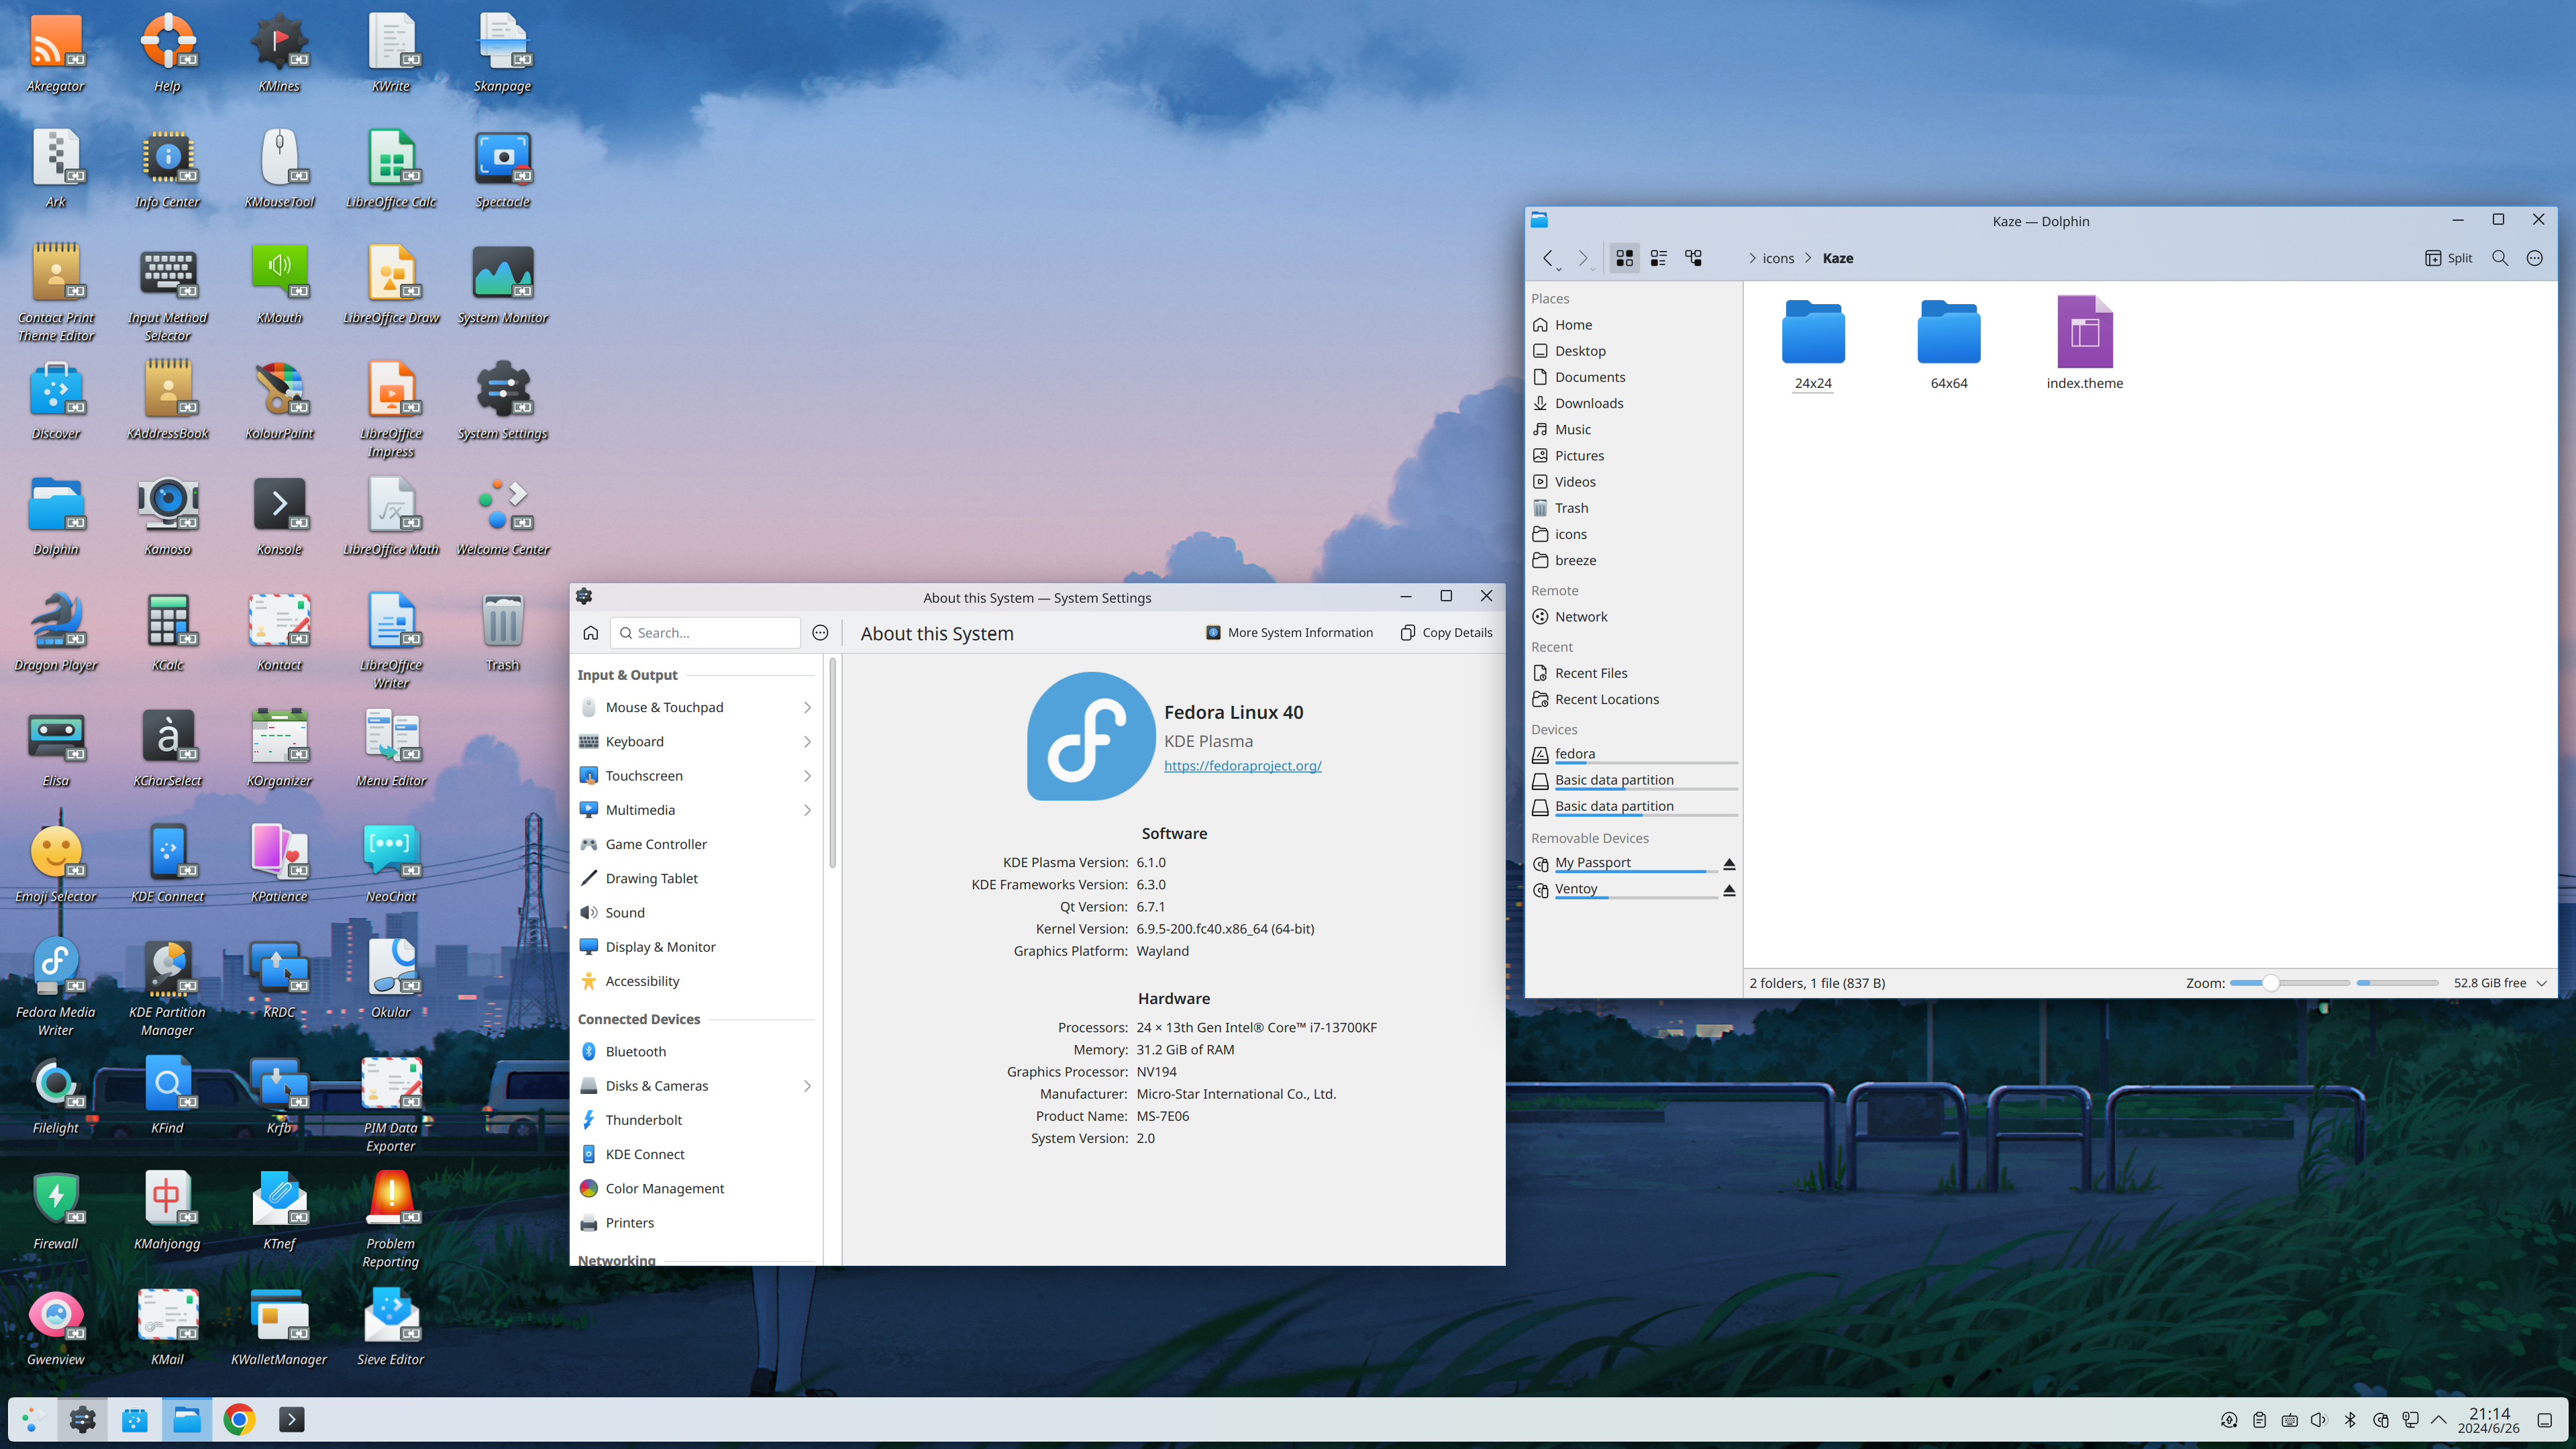Switch Dolphin to Compact view mode

(x=1658, y=258)
